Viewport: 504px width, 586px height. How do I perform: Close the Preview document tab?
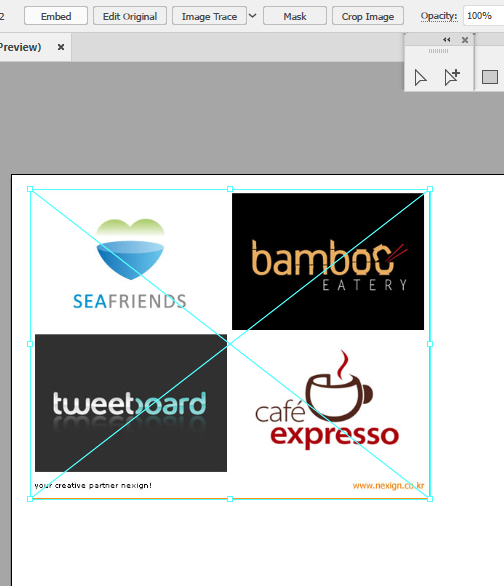coord(61,47)
